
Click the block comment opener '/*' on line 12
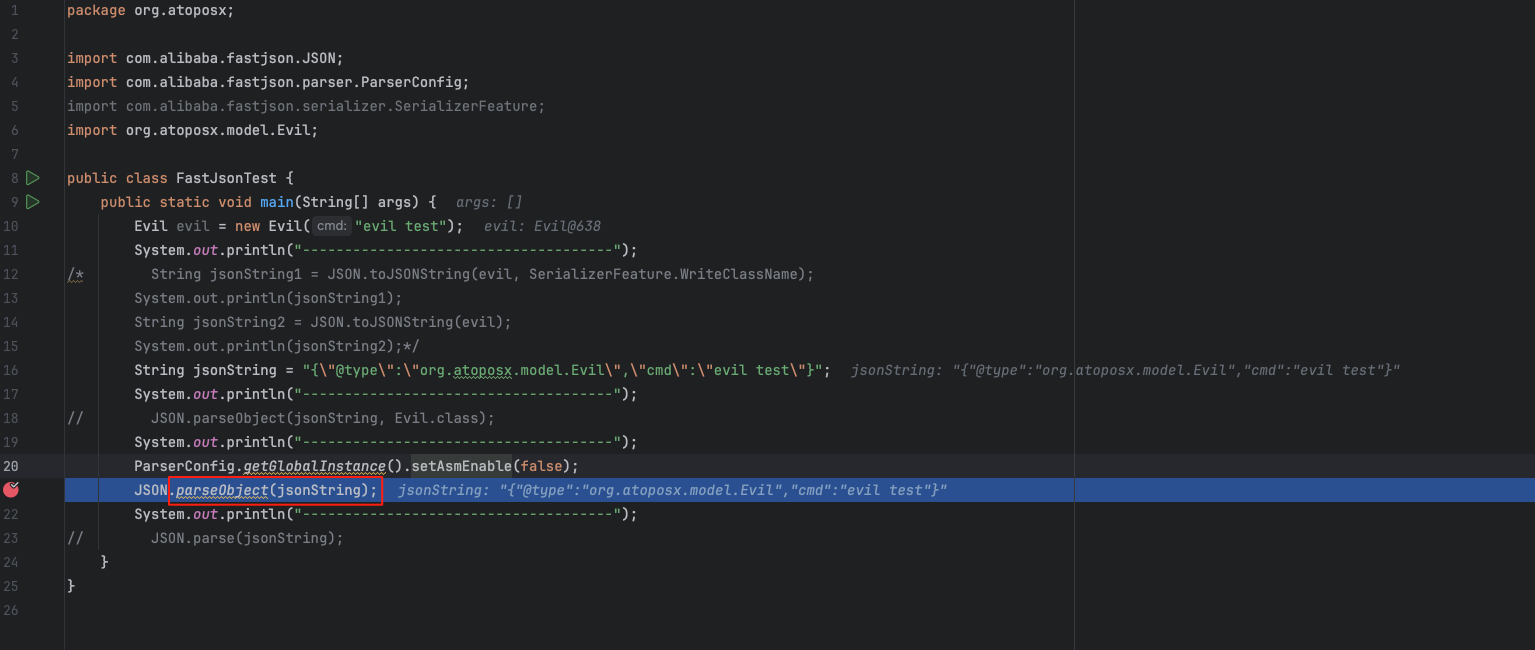click(75, 274)
